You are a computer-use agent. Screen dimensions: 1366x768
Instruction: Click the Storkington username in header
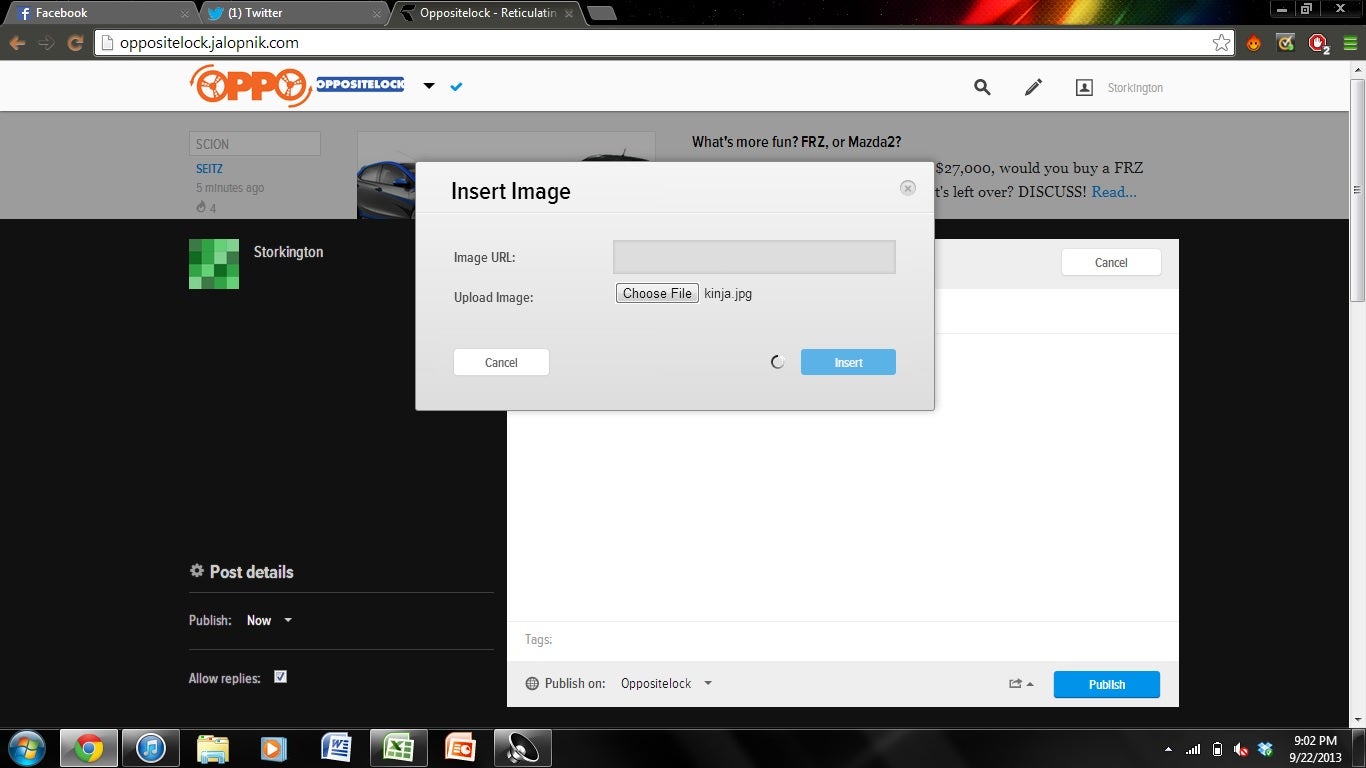click(1135, 88)
